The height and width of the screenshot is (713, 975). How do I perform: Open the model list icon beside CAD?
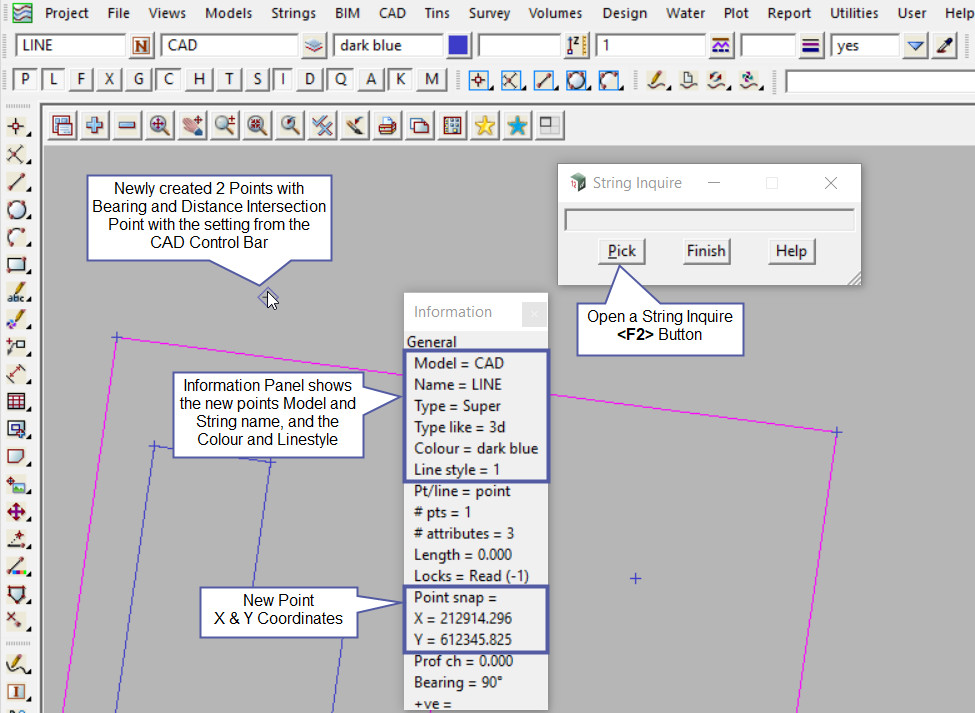click(315, 46)
